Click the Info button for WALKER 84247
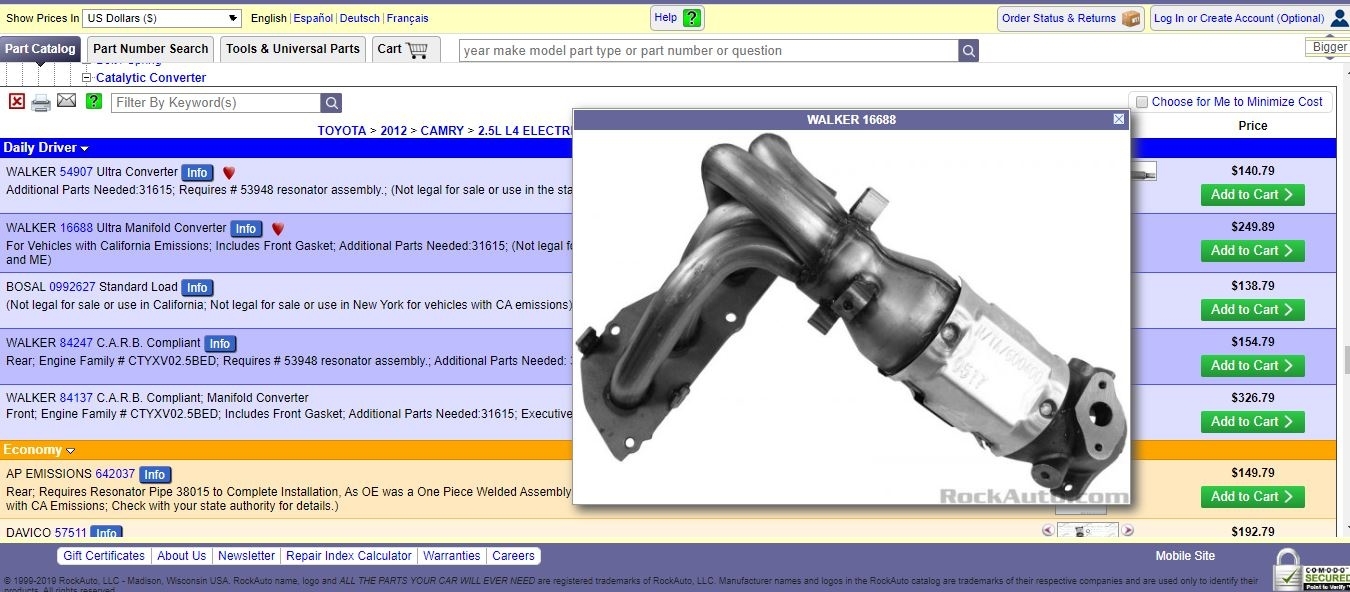1350x592 pixels. point(220,344)
